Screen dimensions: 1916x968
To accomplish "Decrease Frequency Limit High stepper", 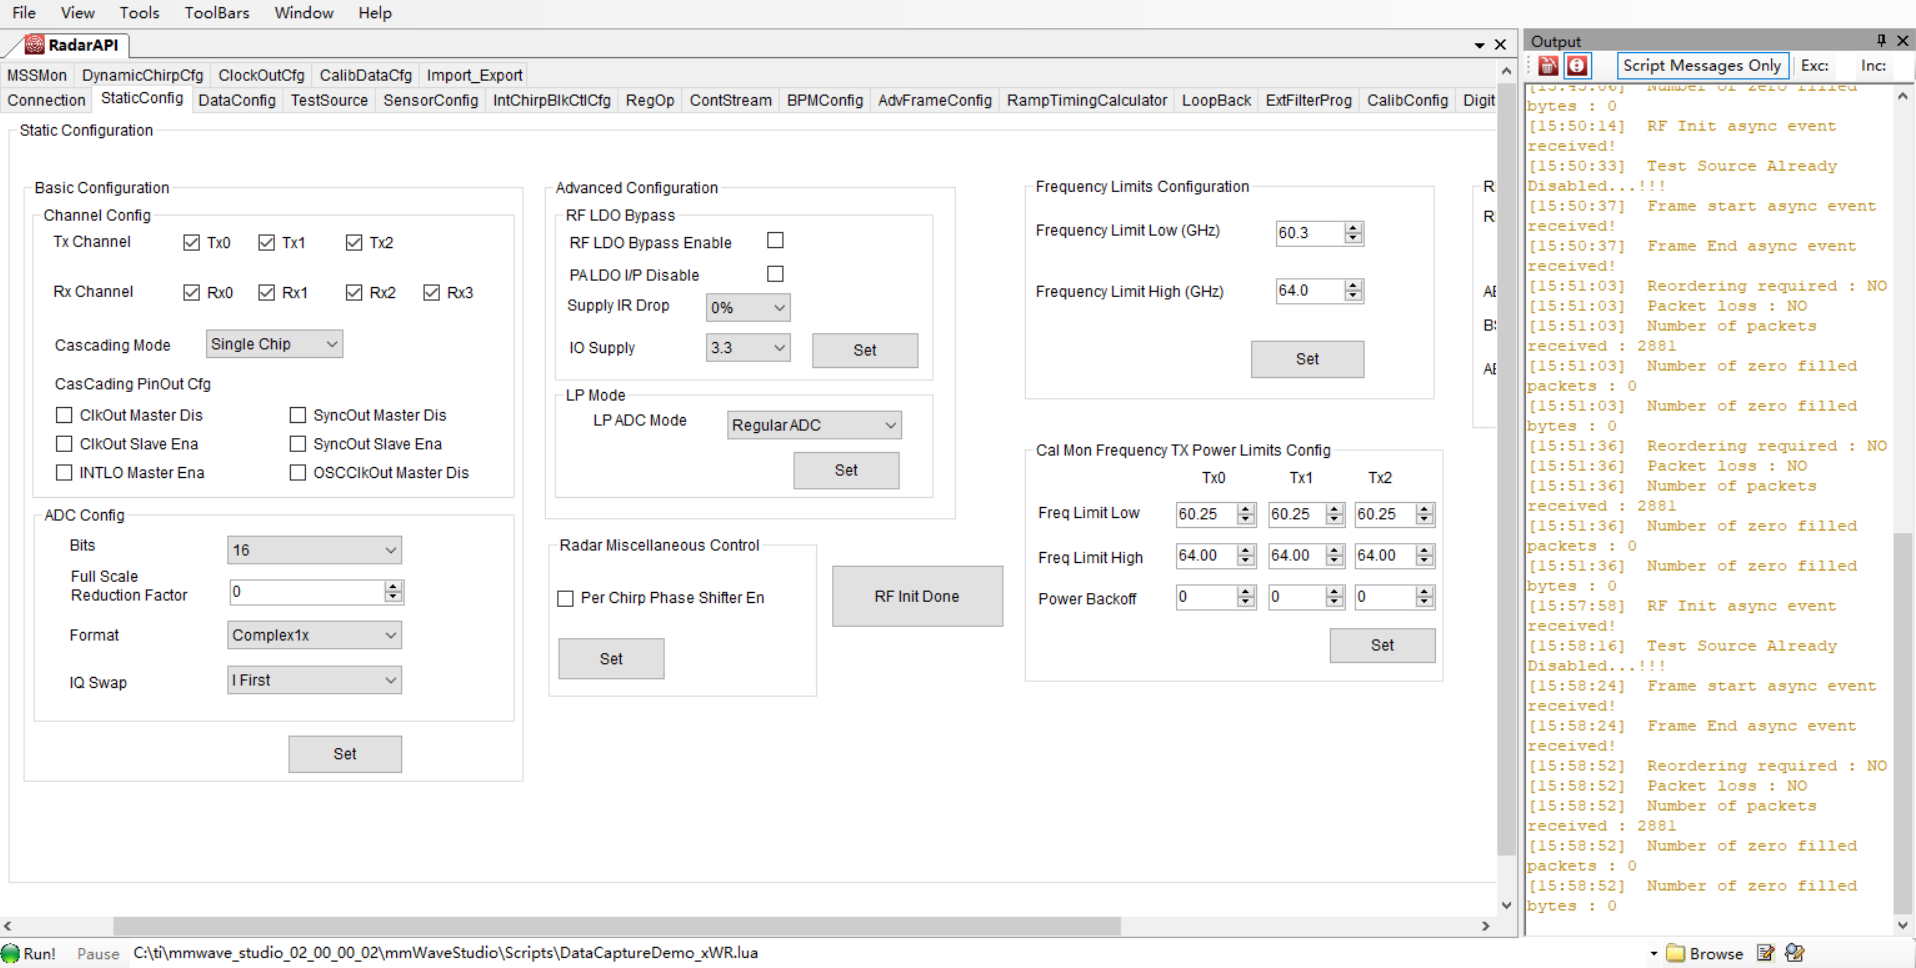I will pos(1353,296).
